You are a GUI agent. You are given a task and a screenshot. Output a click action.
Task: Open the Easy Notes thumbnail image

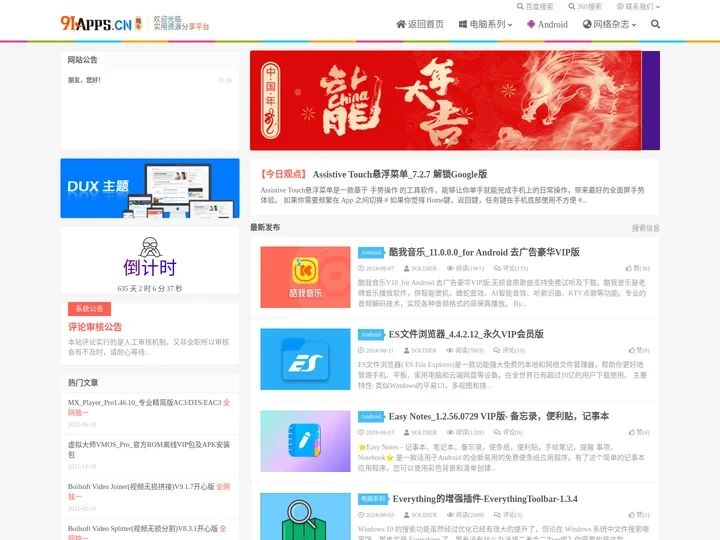[x=305, y=441]
